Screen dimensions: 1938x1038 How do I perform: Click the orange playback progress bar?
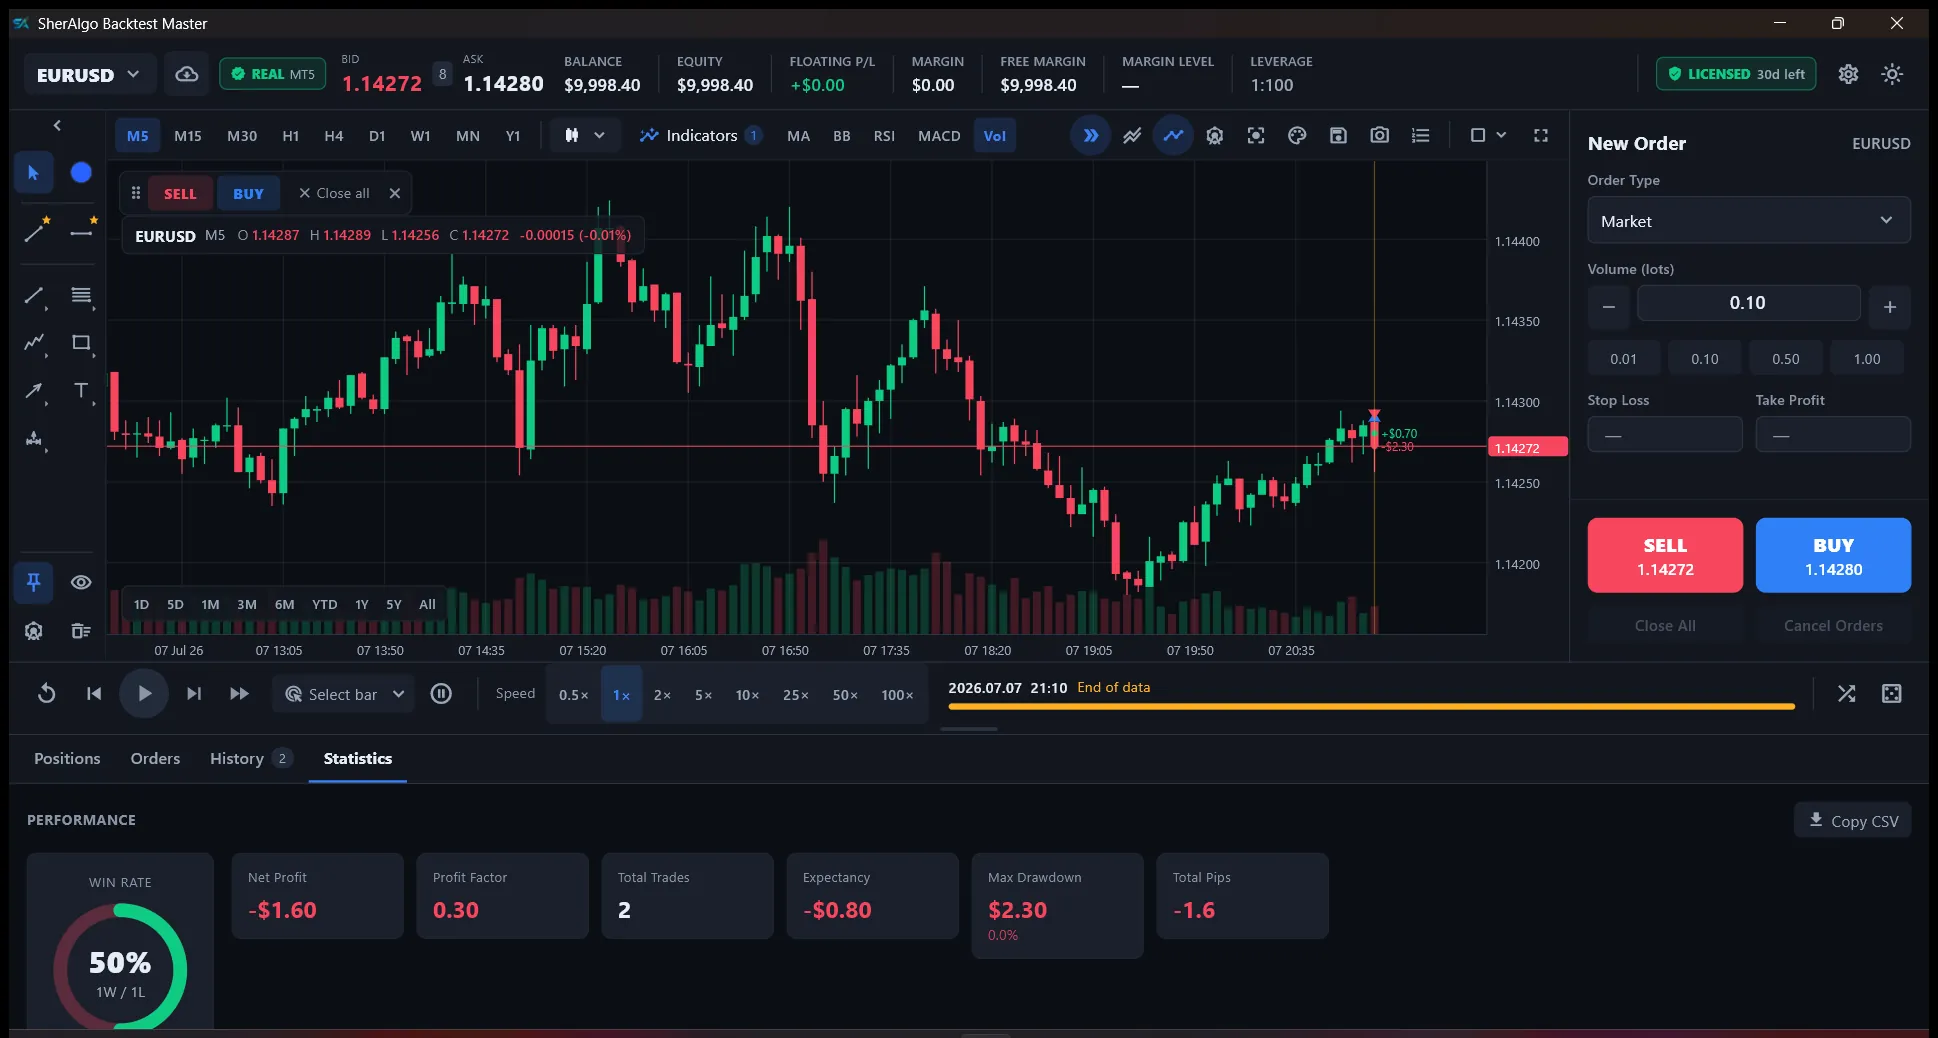[x=1371, y=707]
